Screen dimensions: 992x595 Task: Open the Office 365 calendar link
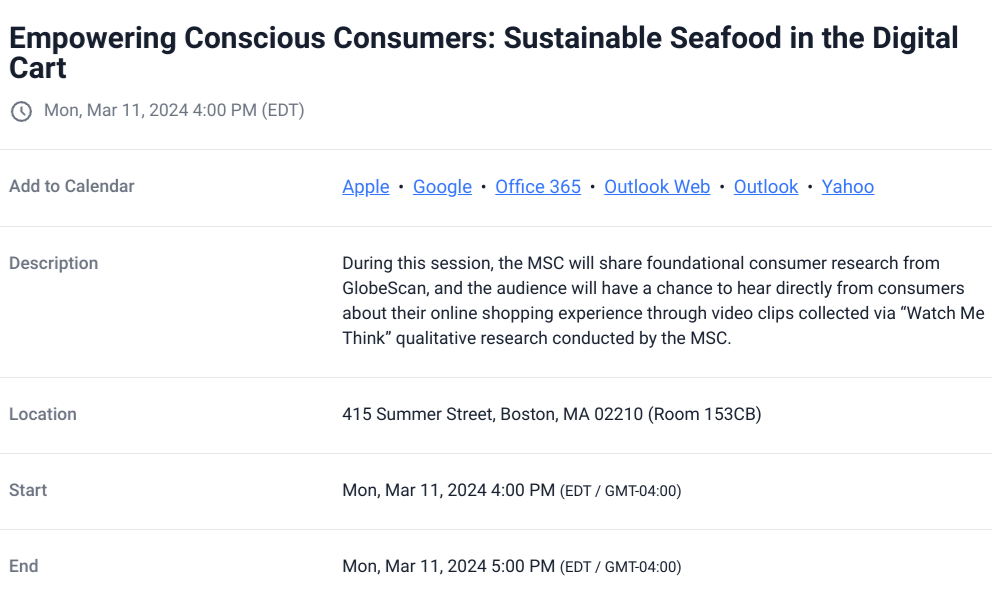tap(537, 187)
